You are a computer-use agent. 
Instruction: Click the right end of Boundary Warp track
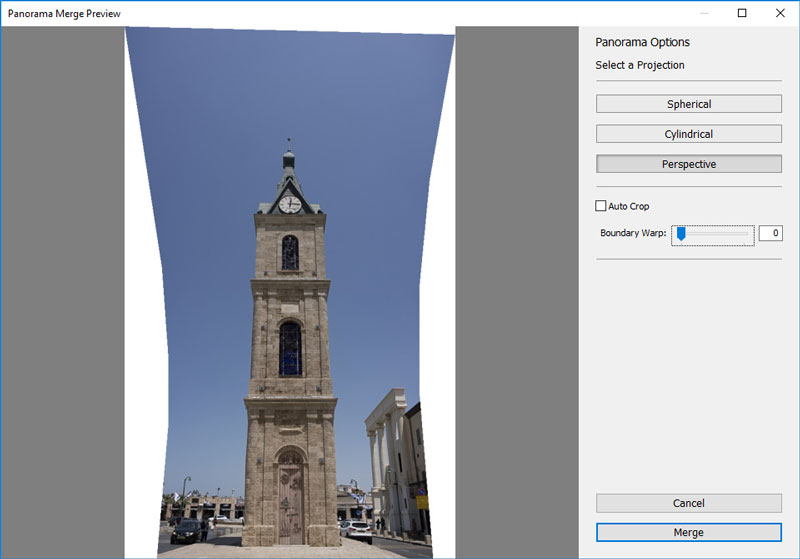(748, 234)
